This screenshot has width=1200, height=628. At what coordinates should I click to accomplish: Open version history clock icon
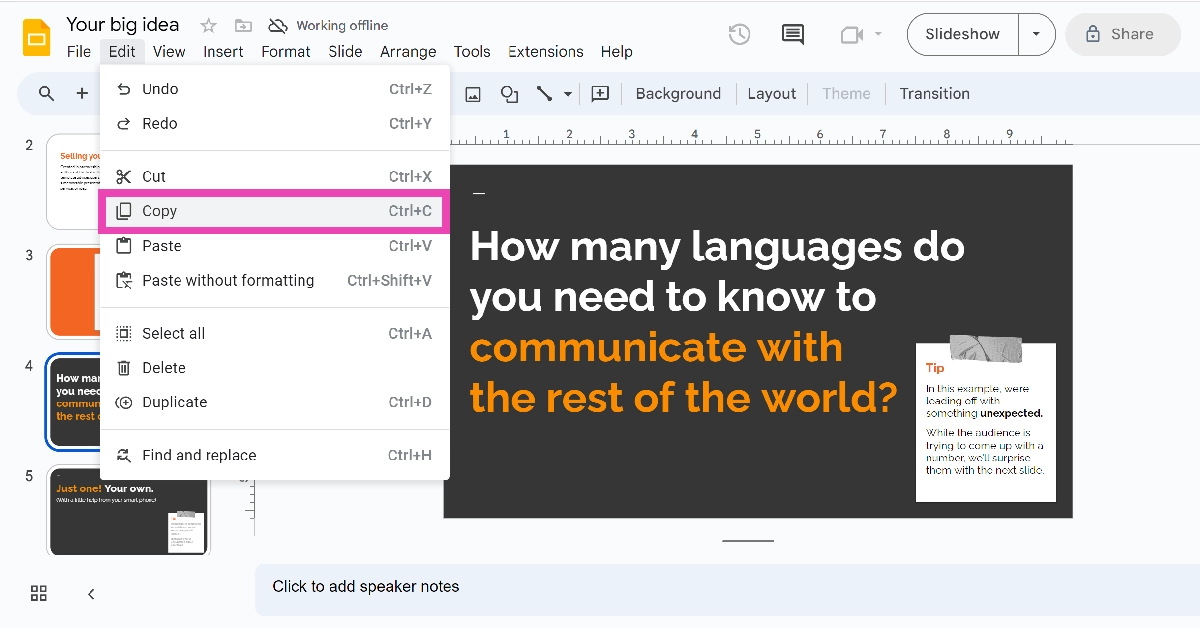[x=739, y=34]
